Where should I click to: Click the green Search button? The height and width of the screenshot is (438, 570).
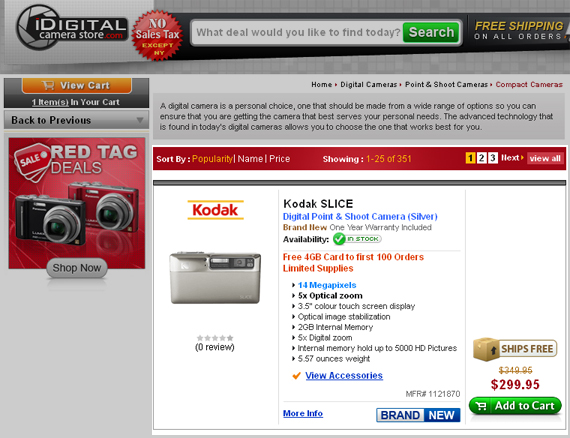431,32
